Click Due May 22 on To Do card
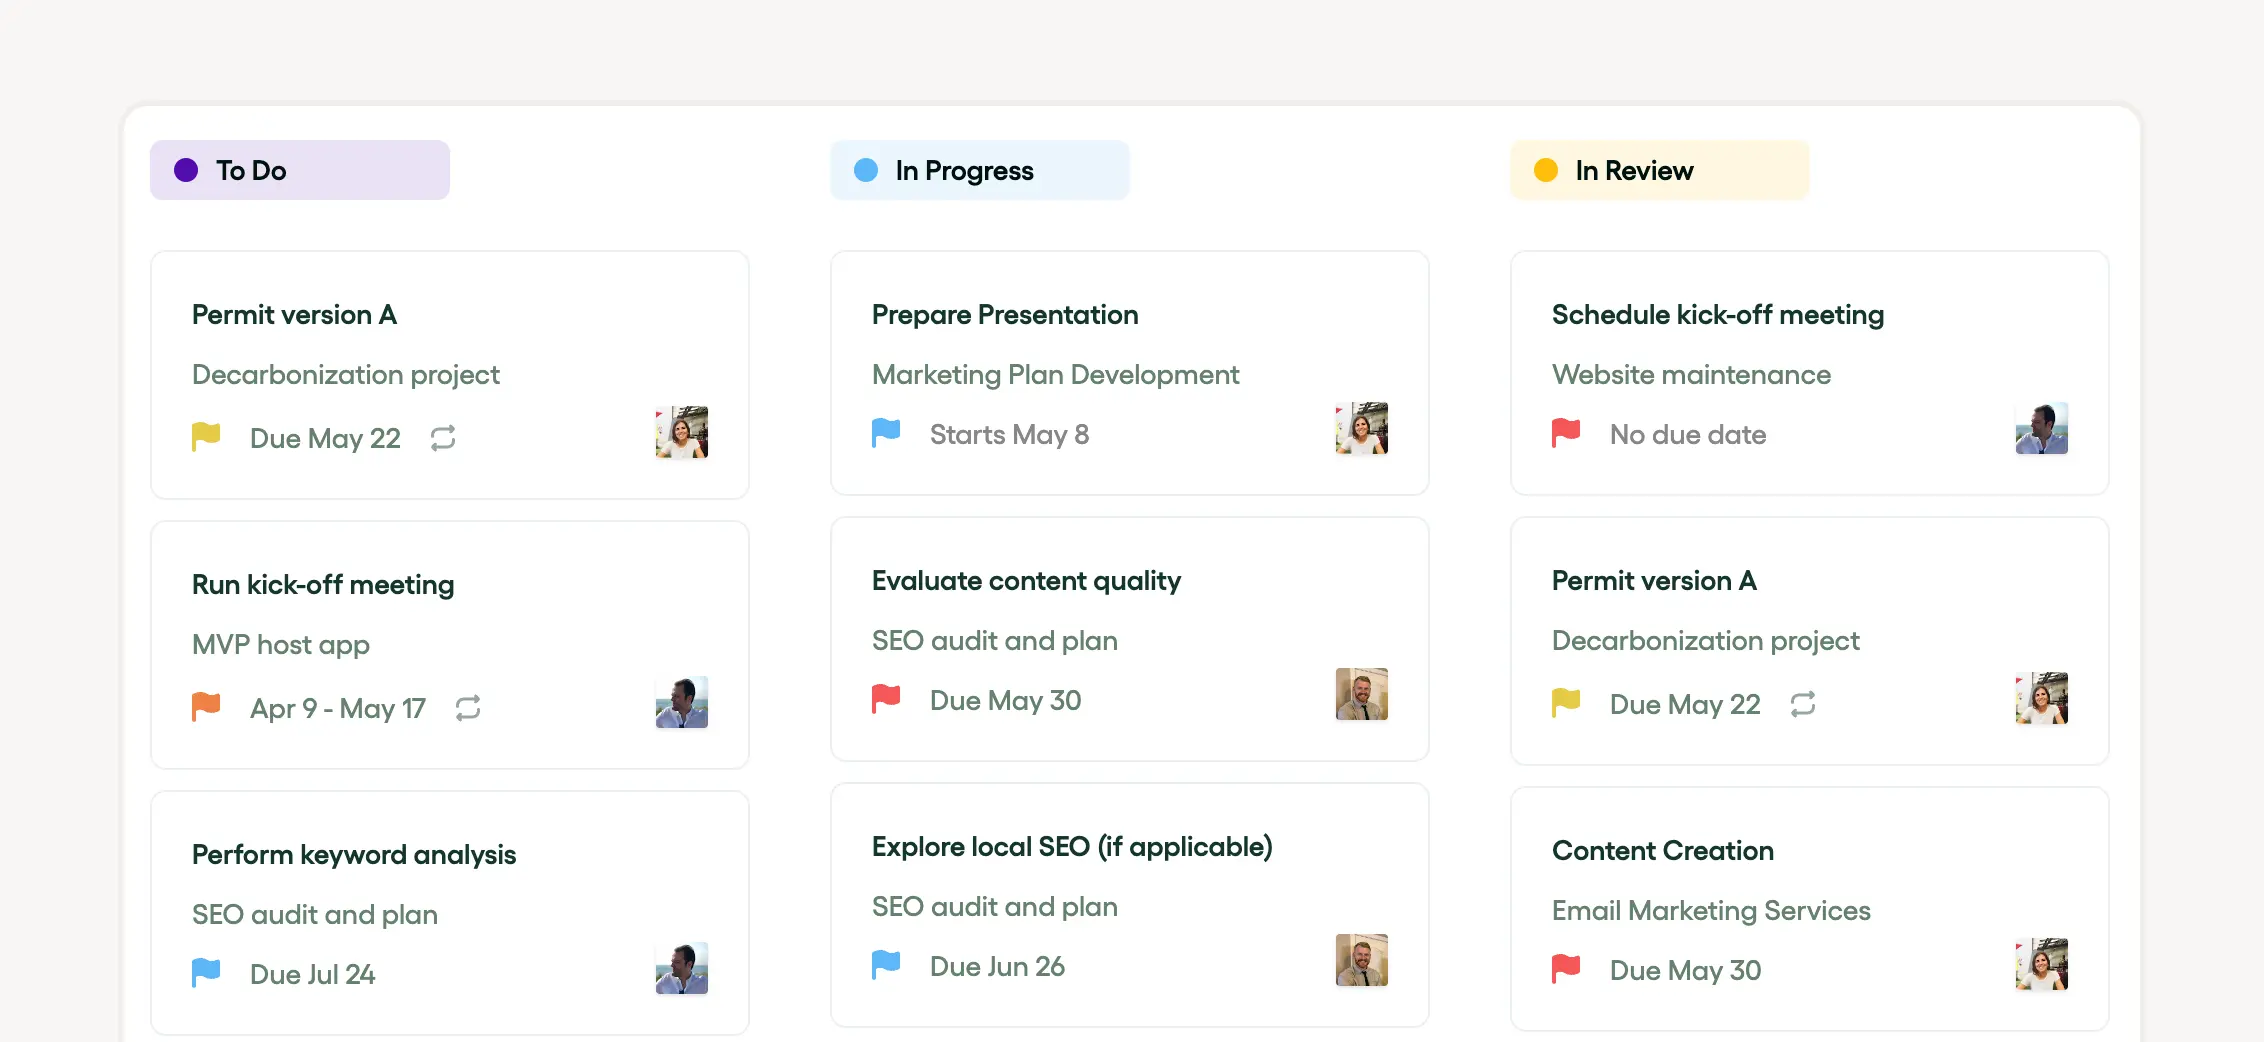 325,439
